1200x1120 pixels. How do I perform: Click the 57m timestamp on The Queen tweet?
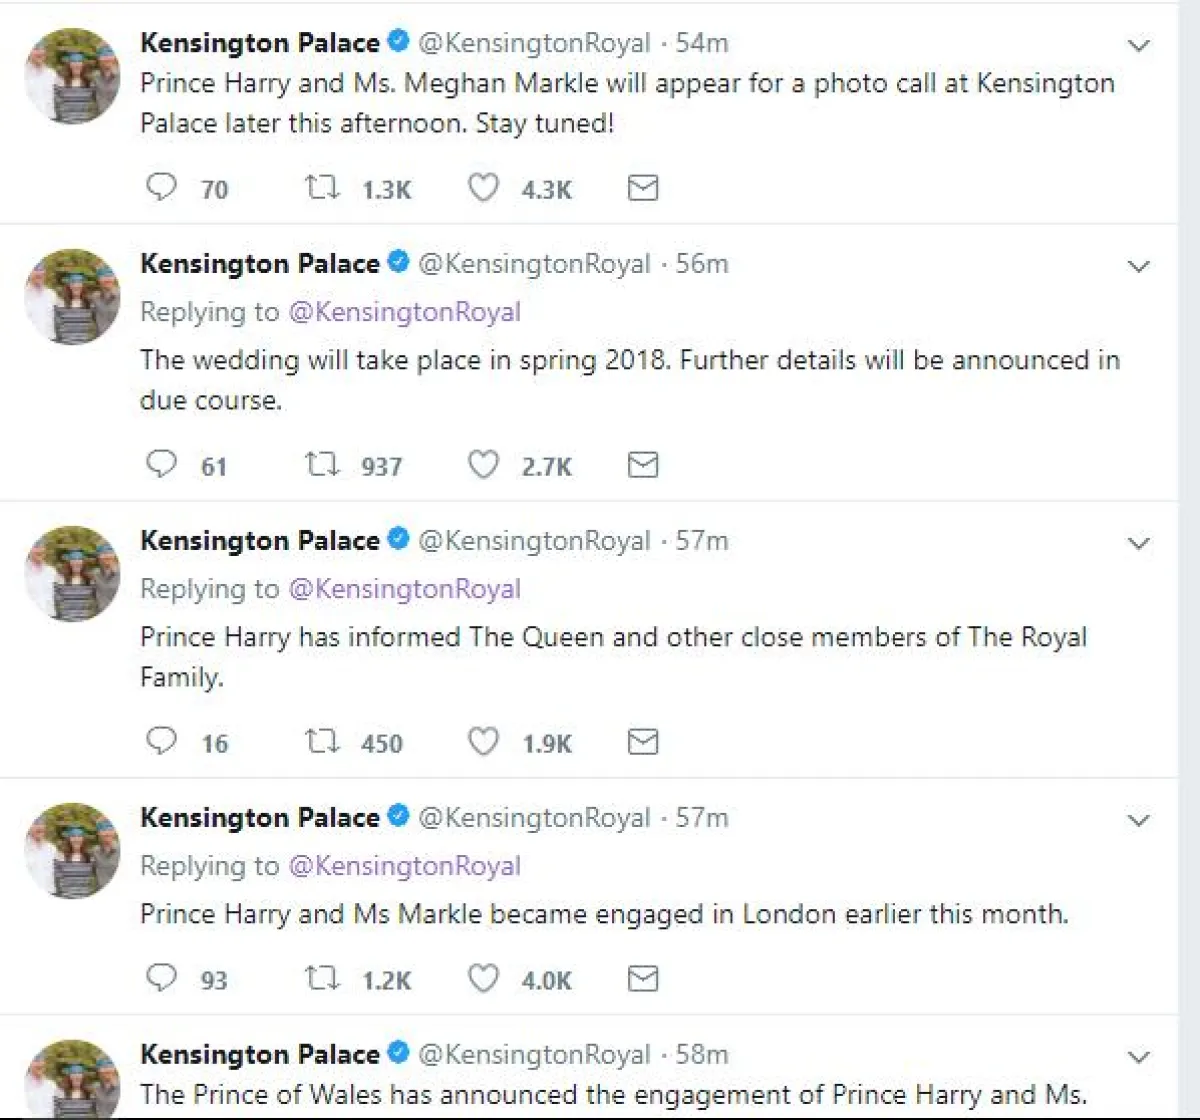click(x=702, y=541)
